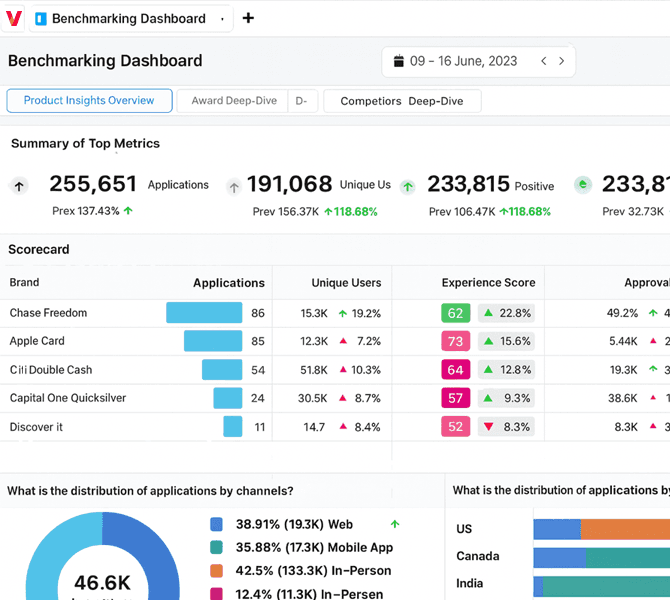The image size is (670, 600).
Task: Click the India row label in country chart
Action: pyautogui.click(x=470, y=583)
